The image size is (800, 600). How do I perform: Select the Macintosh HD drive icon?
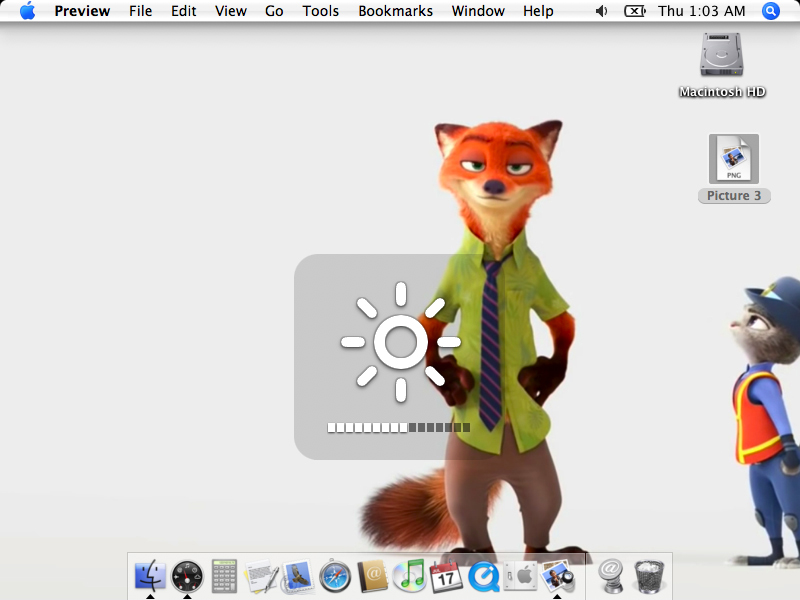(721, 55)
